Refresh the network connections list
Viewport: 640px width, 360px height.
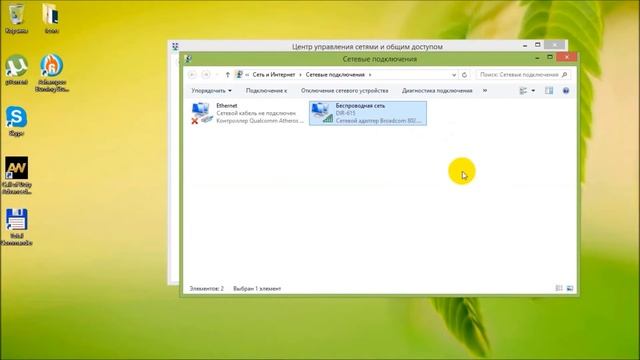click(x=464, y=75)
